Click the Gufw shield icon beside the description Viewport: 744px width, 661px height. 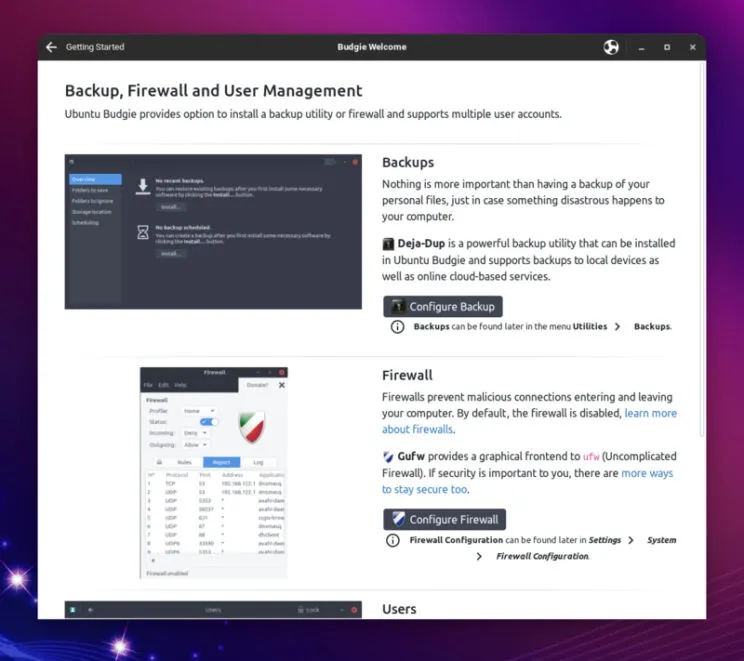coord(388,457)
